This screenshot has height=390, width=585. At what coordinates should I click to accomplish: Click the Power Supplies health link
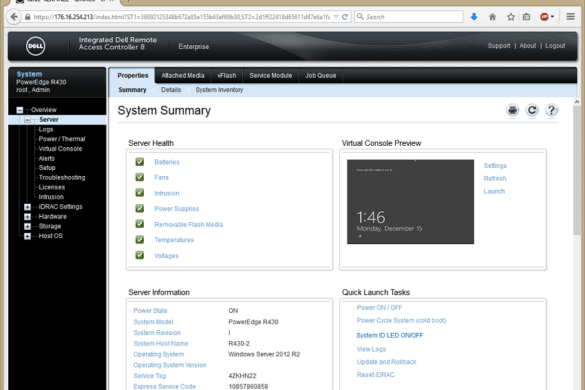click(x=176, y=209)
